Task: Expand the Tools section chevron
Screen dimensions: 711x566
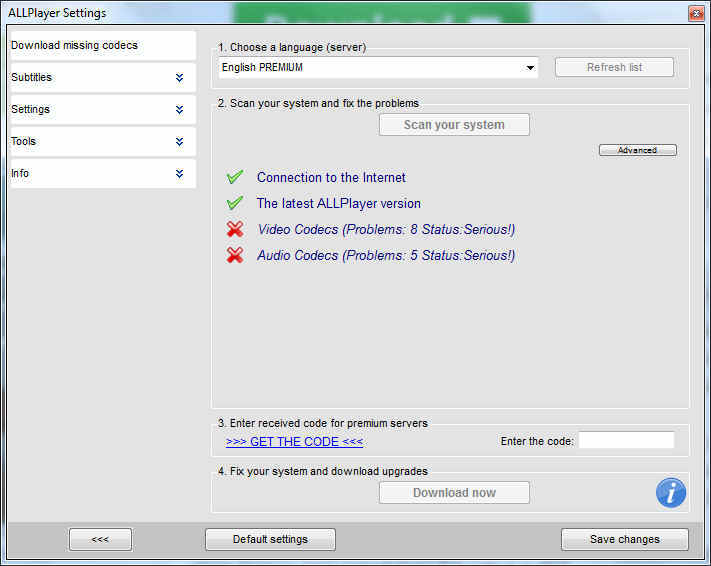Action: (x=180, y=142)
